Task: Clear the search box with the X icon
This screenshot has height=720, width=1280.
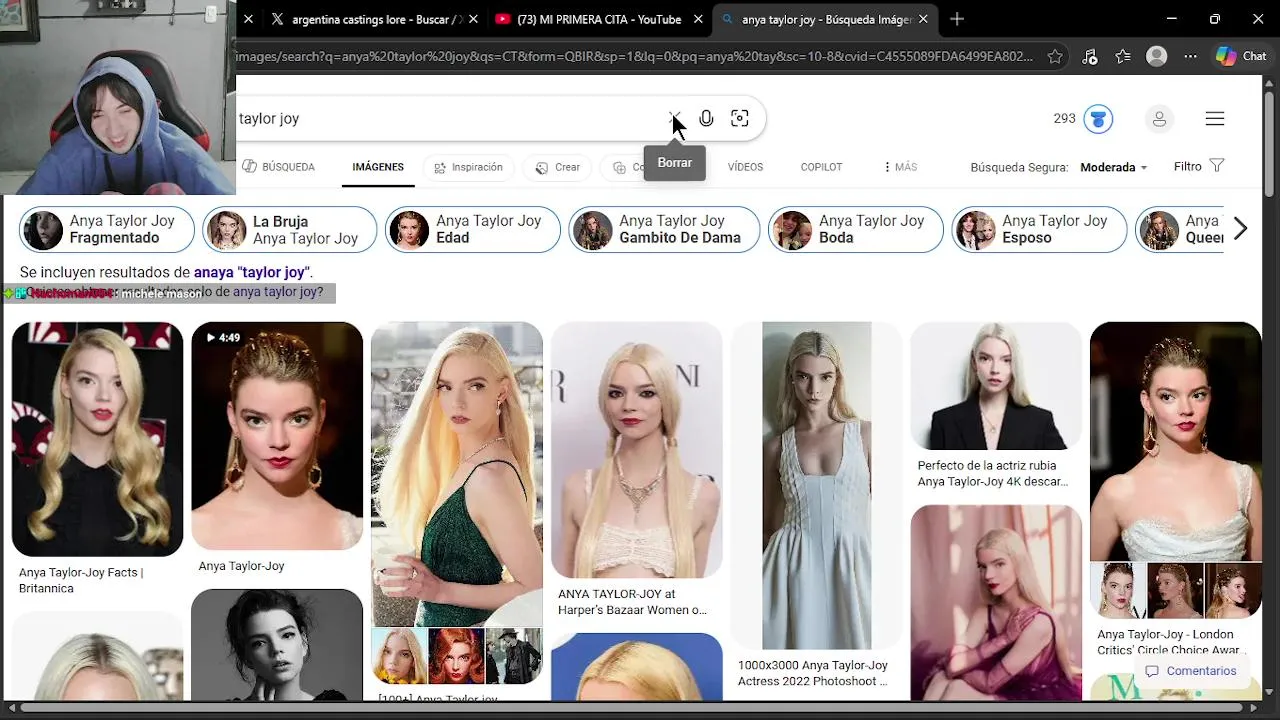Action: pyautogui.click(x=674, y=118)
